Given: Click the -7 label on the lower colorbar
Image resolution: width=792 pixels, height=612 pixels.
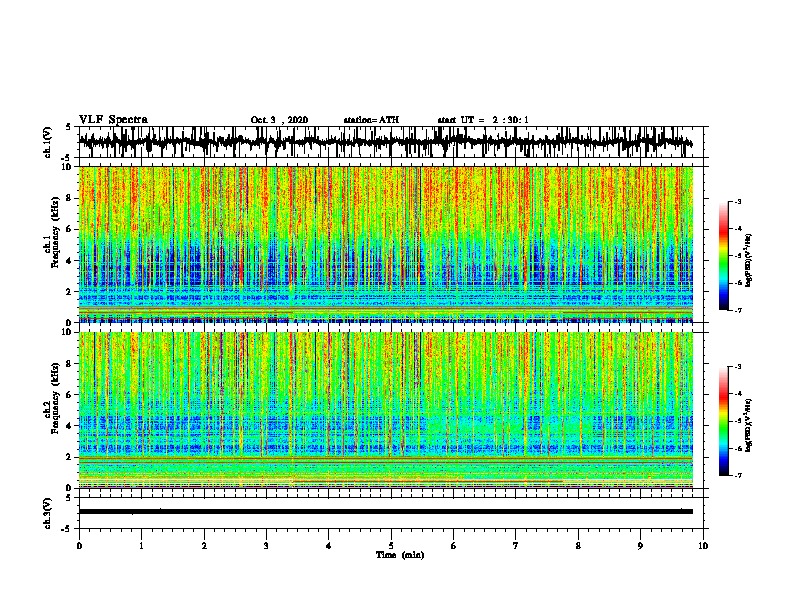Looking at the screenshot, I should 738,476.
